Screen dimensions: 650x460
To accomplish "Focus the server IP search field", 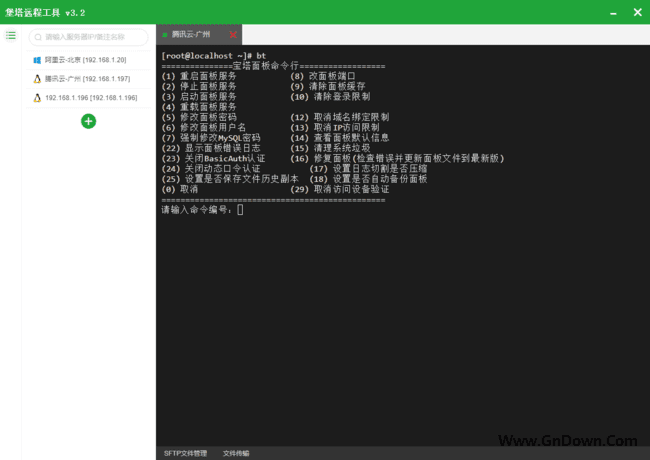I will click(88, 37).
